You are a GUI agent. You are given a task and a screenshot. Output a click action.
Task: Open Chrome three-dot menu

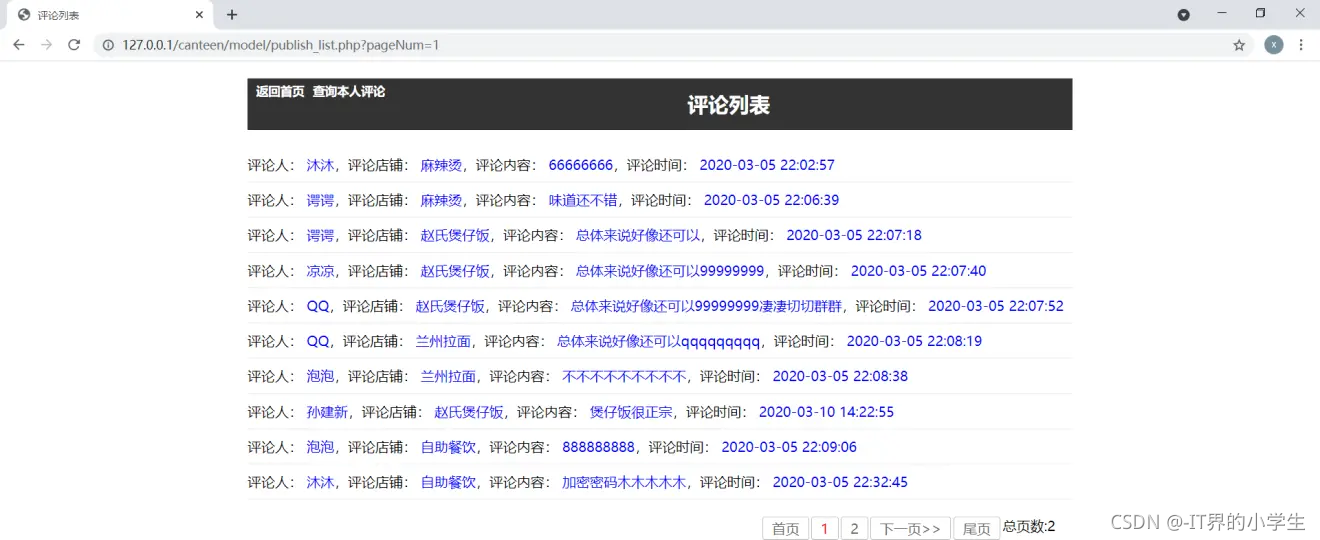pos(1301,45)
